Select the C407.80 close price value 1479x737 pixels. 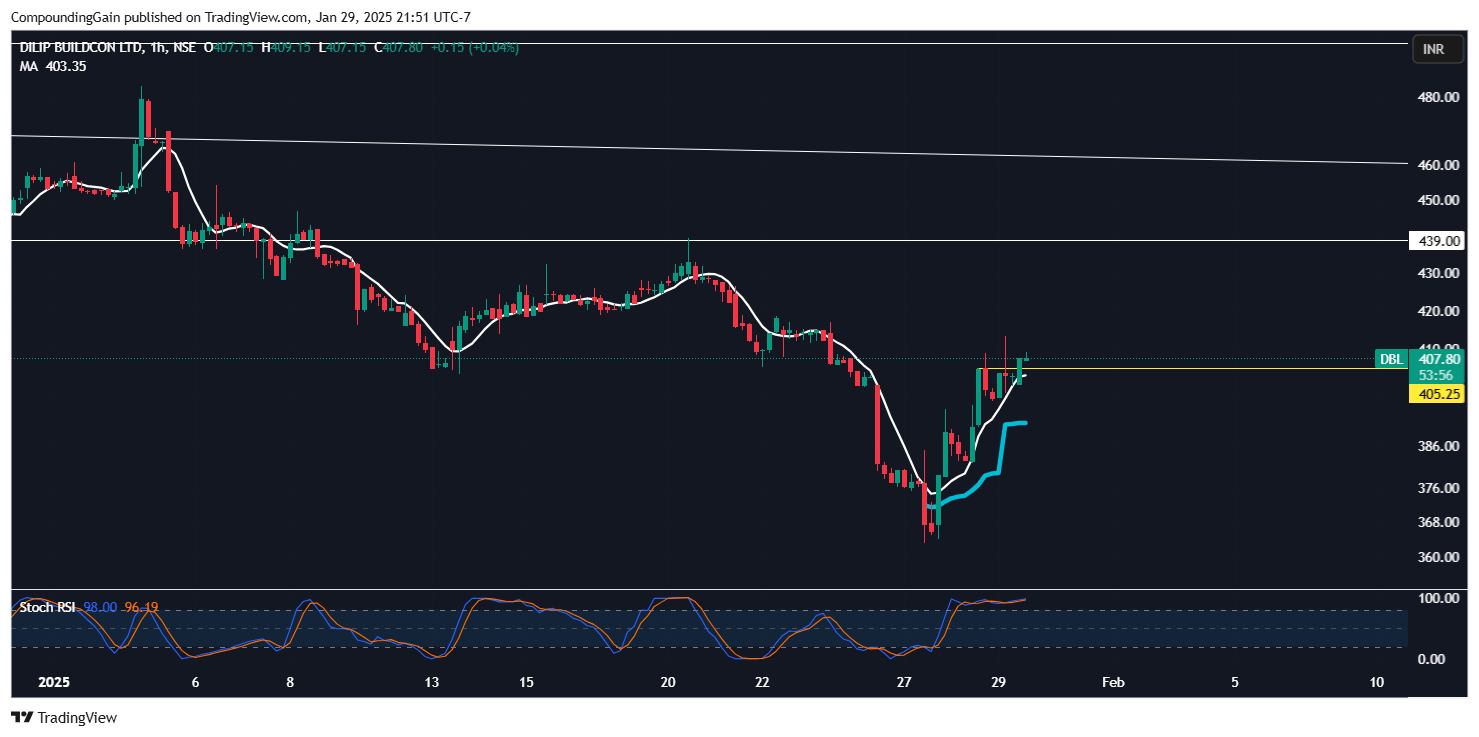[x=398, y=47]
